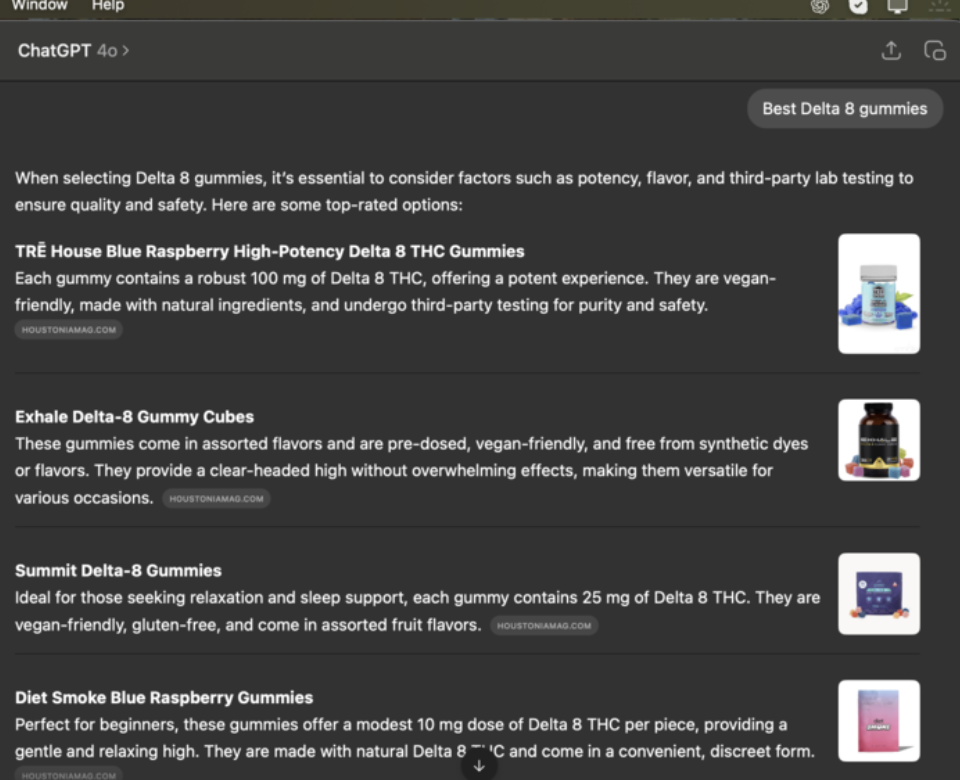Screen dimensions: 960x780
Task: Click the scroll-to-bottom arrow button
Action: click(x=479, y=765)
